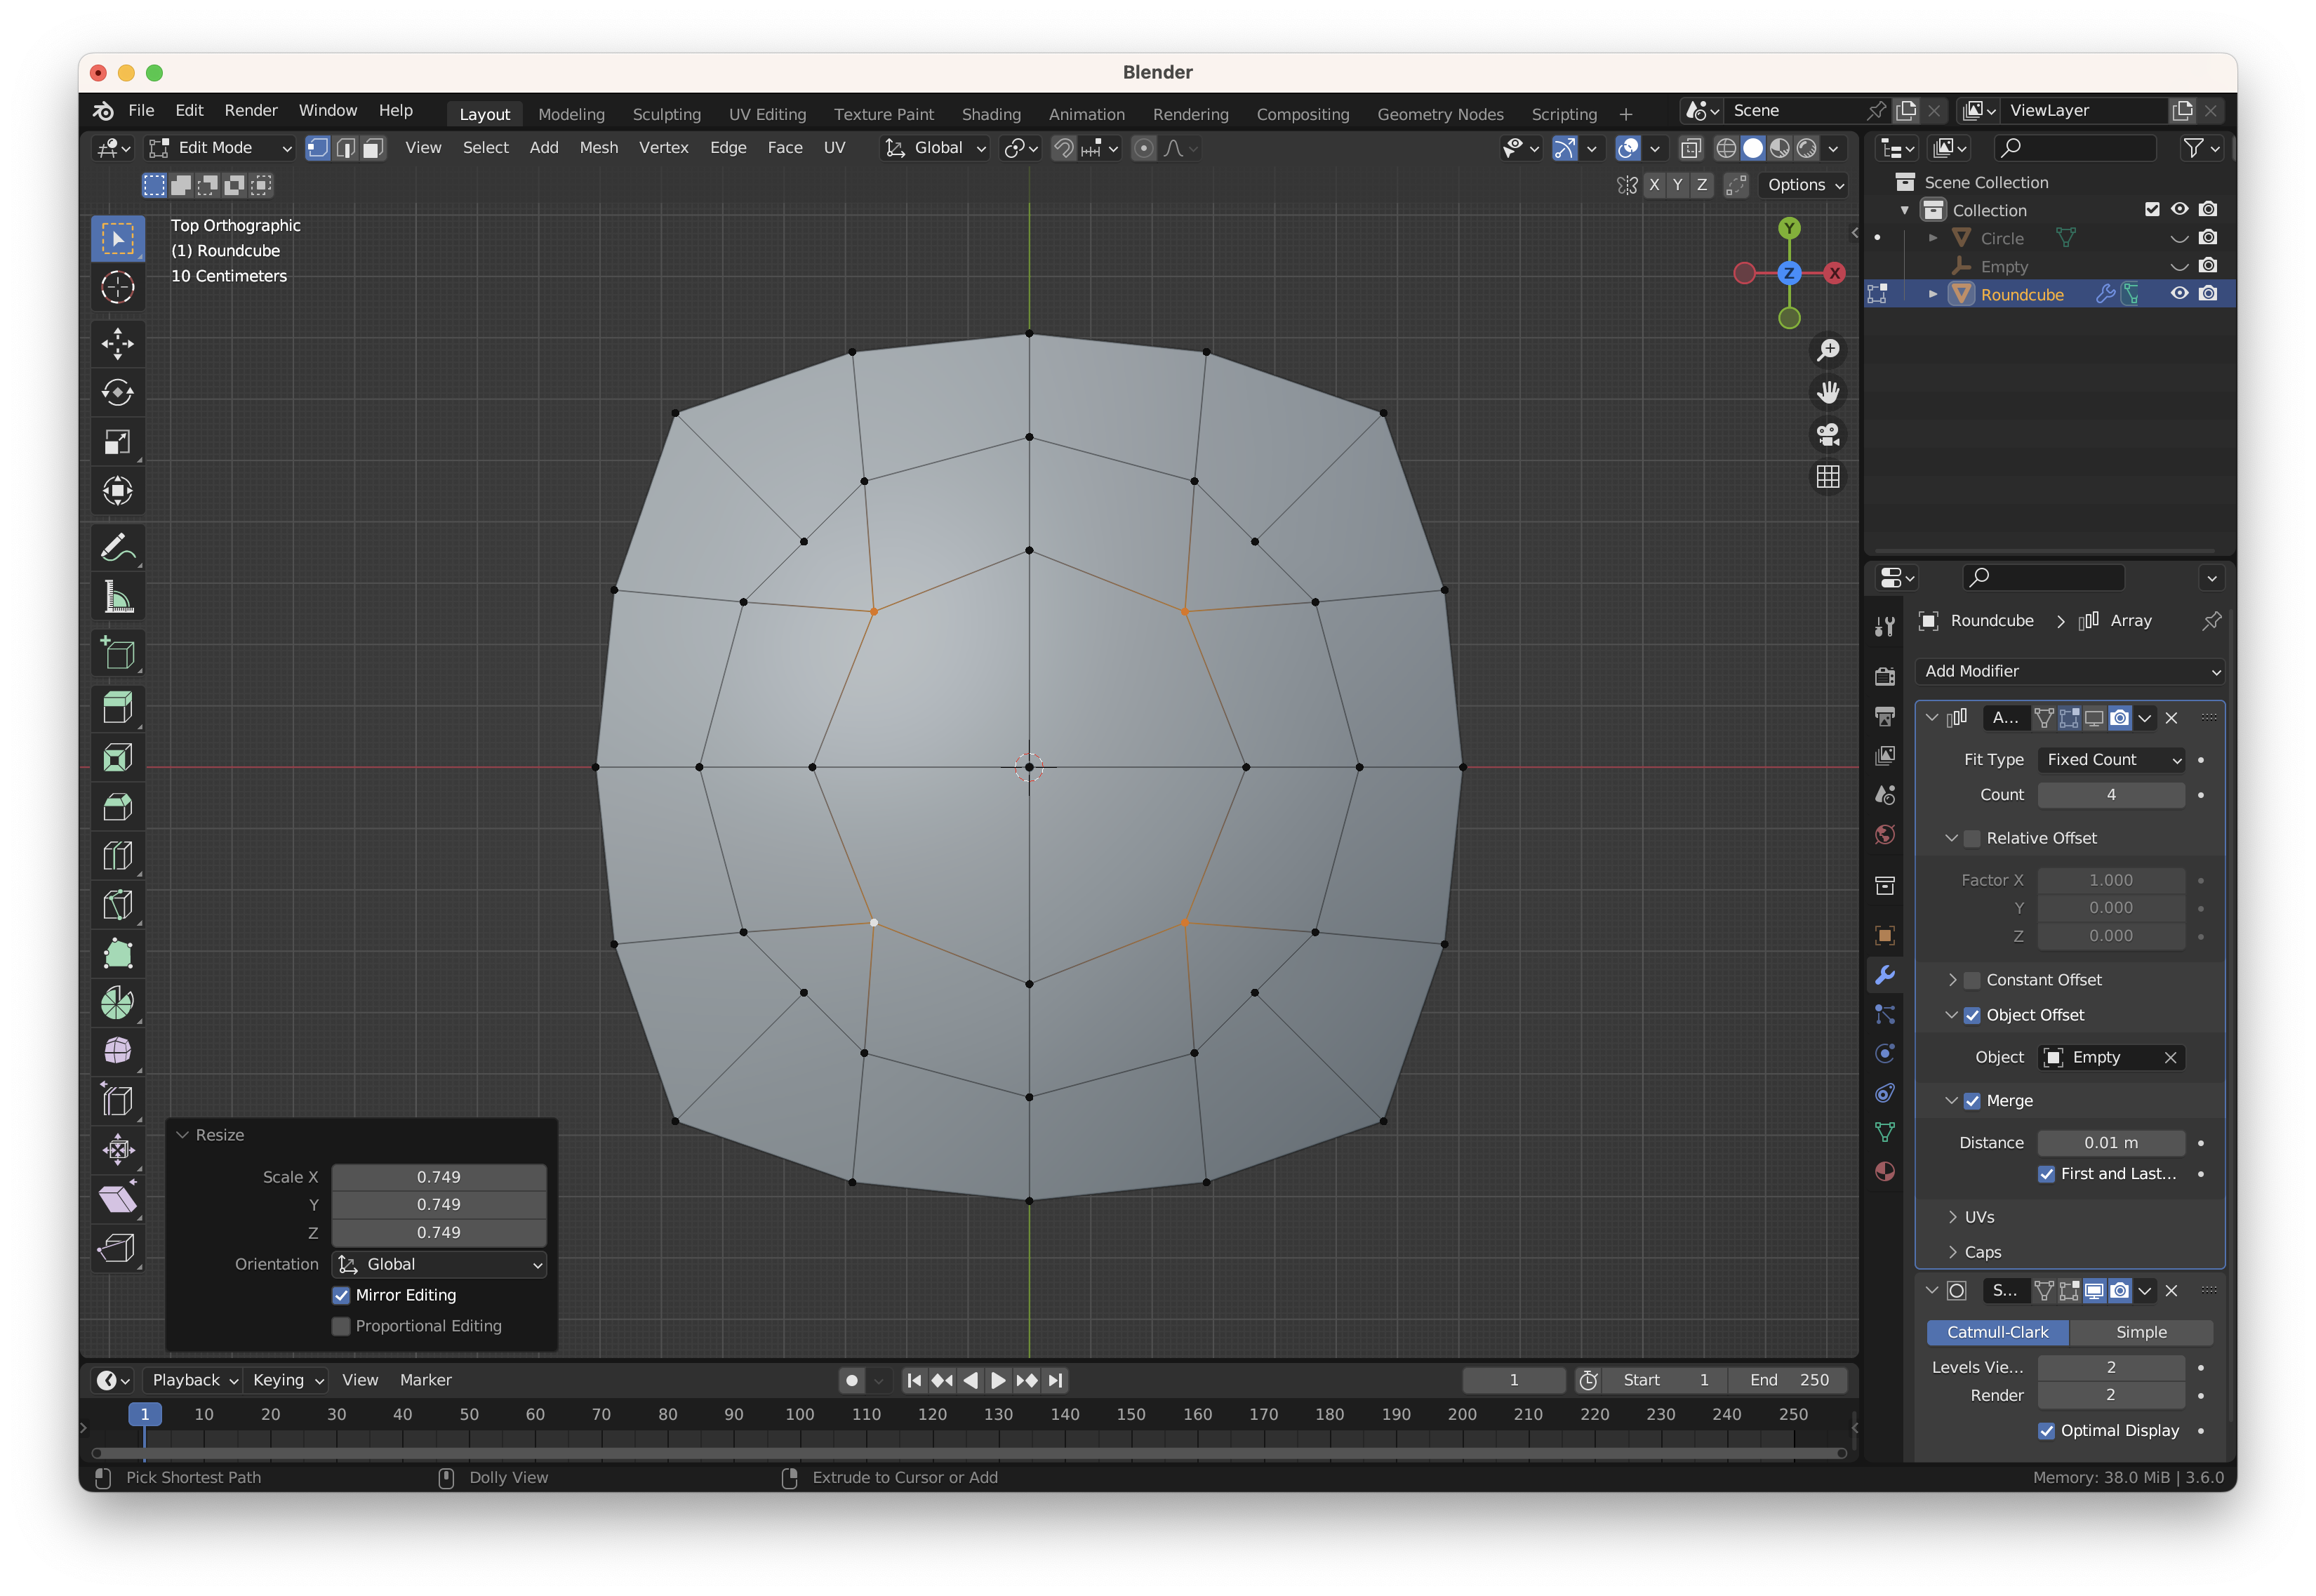Viewport: 2316px width, 1596px height.
Task: Select the Rotate tool
Action: click(117, 392)
